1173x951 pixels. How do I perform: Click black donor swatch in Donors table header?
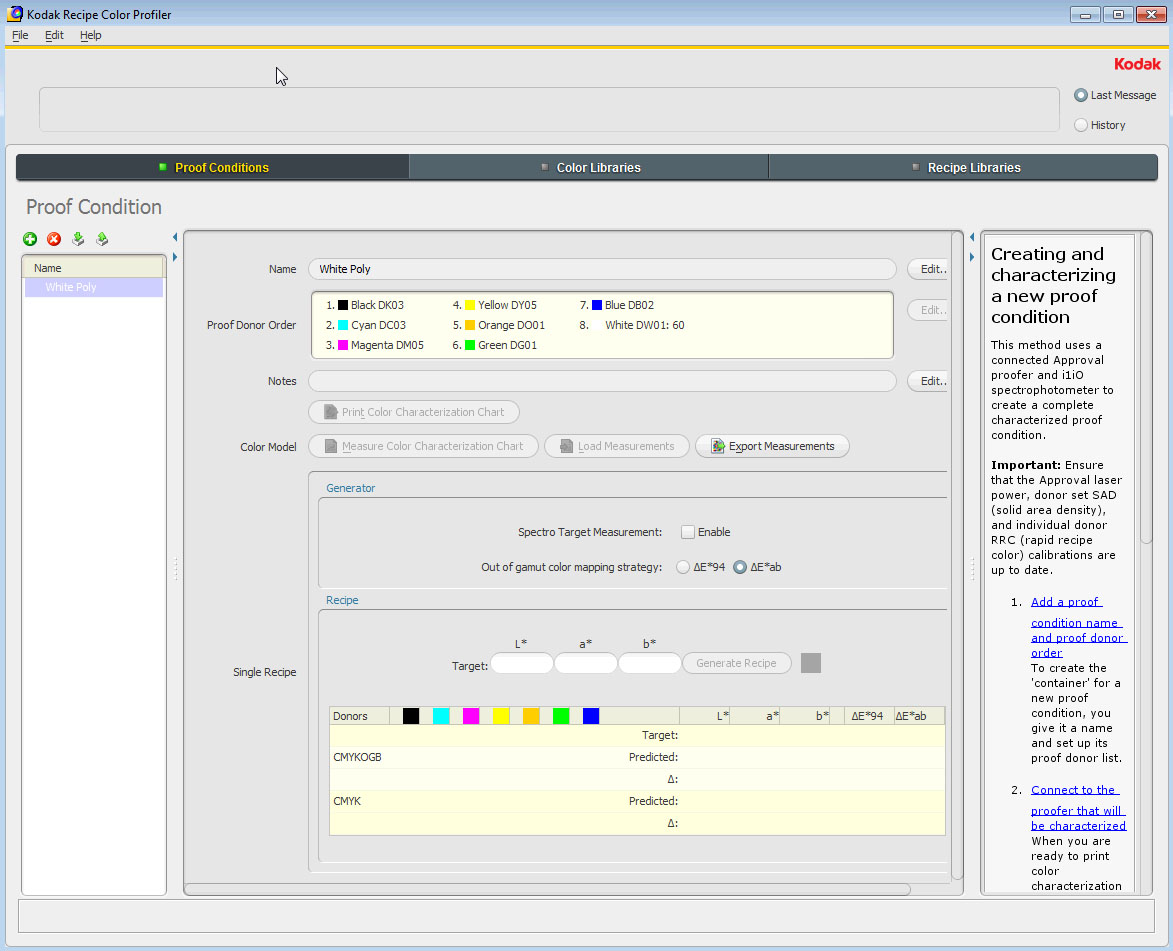(x=411, y=716)
